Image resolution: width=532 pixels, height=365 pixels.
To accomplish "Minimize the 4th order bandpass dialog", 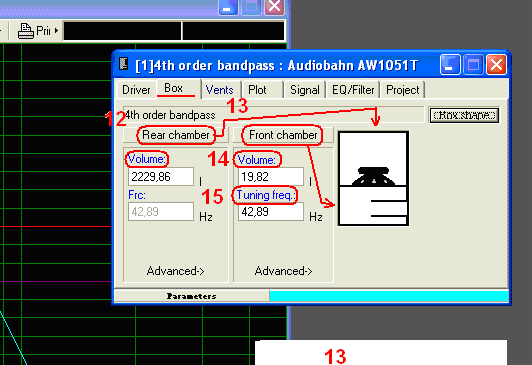I will (450, 64).
